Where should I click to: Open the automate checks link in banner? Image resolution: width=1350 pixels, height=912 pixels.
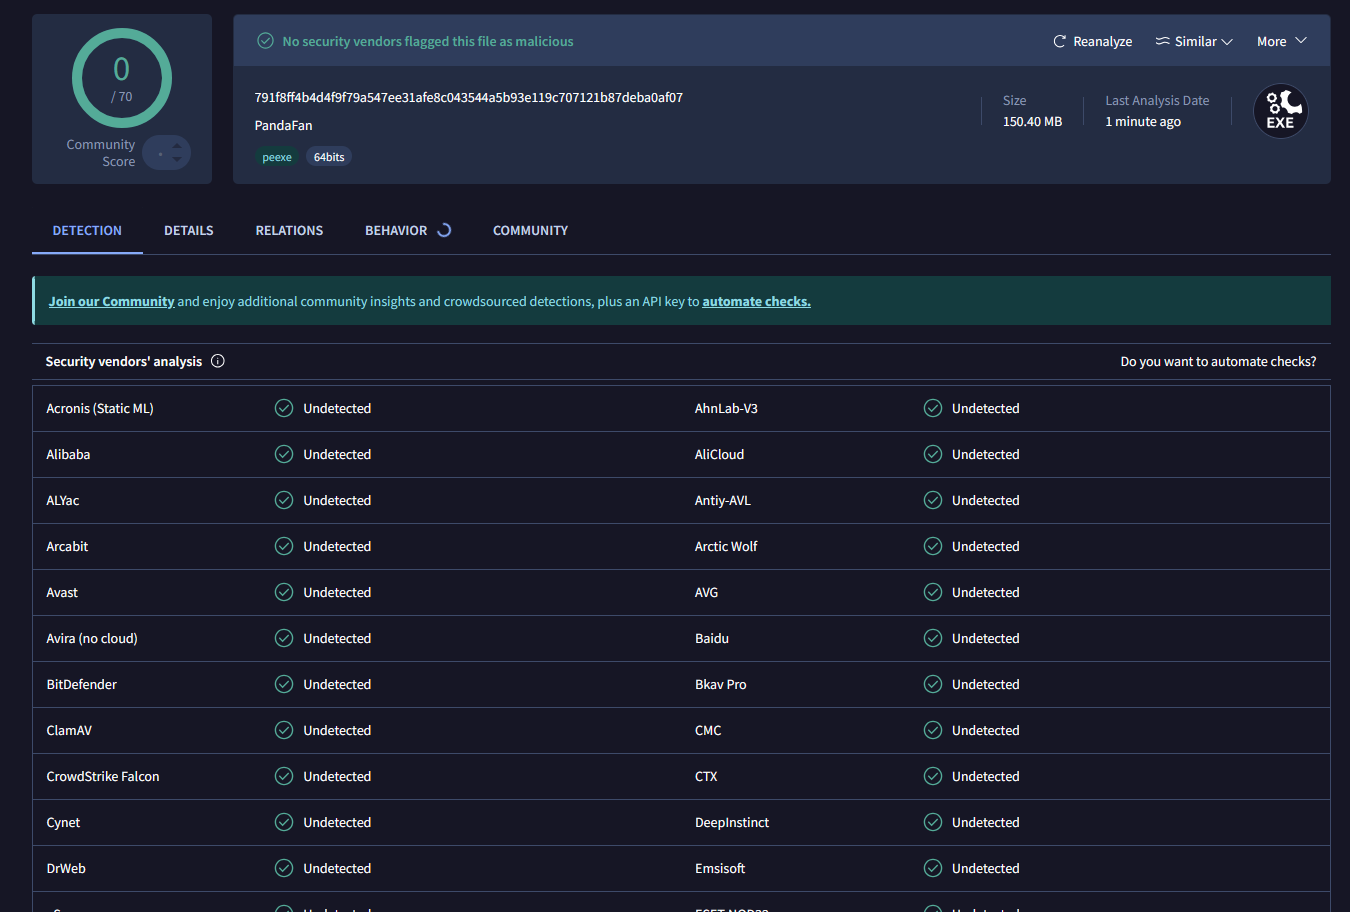pos(756,301)
